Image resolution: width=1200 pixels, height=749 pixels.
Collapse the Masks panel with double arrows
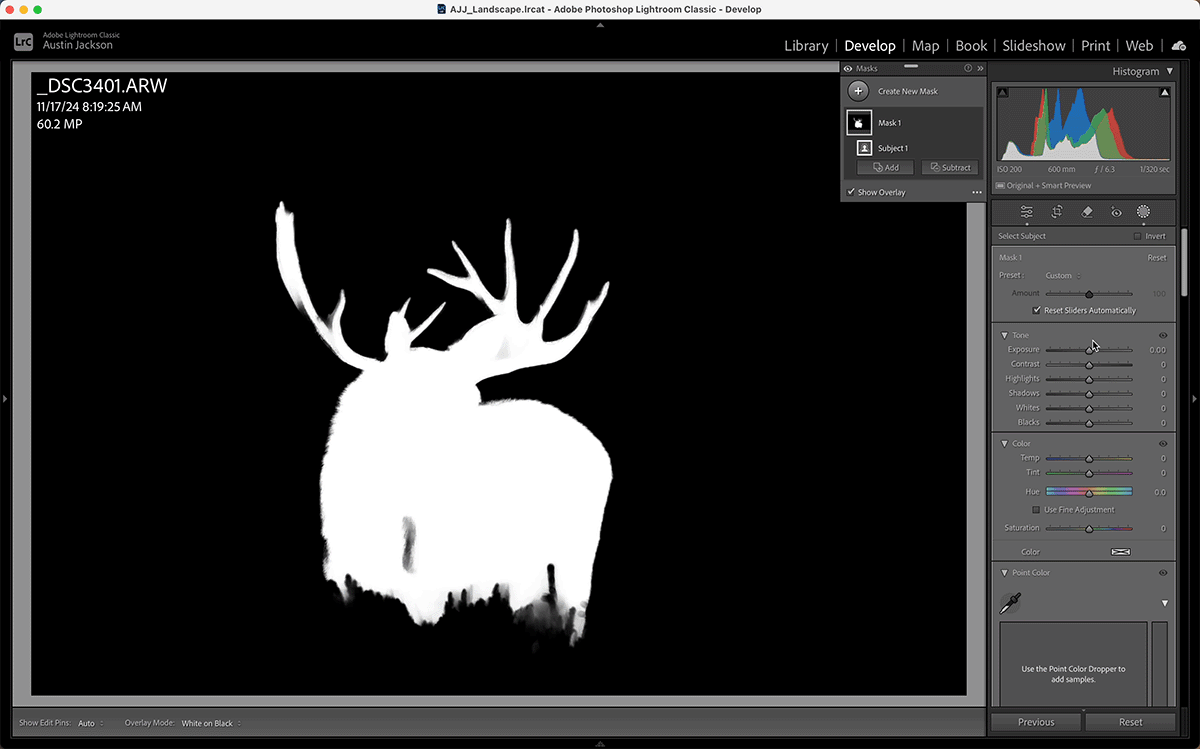pyautogui.click(x=980, y=68)
